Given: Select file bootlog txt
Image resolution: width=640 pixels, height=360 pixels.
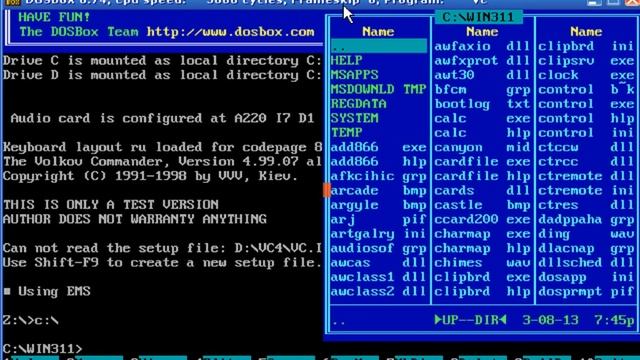Looking at the screenshot, I should click(x=482, y=104).
